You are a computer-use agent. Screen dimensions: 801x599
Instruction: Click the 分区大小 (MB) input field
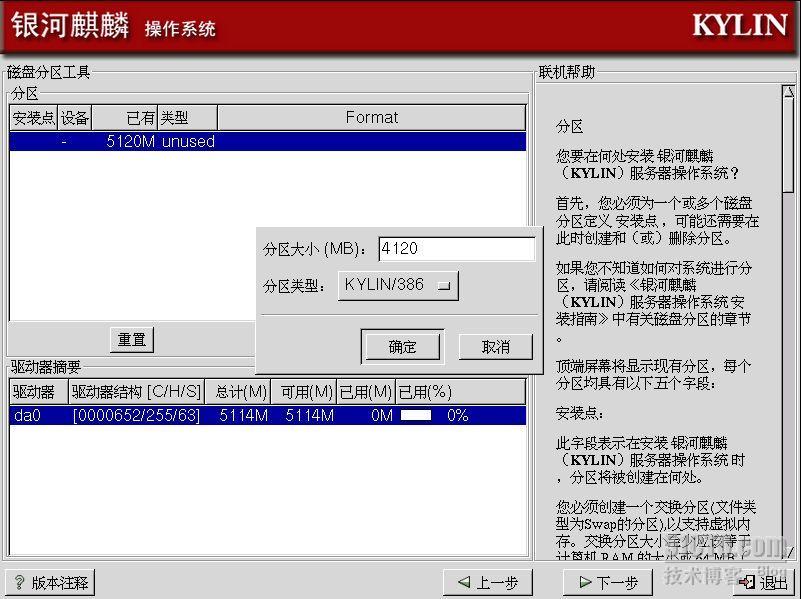coord(456,249)
